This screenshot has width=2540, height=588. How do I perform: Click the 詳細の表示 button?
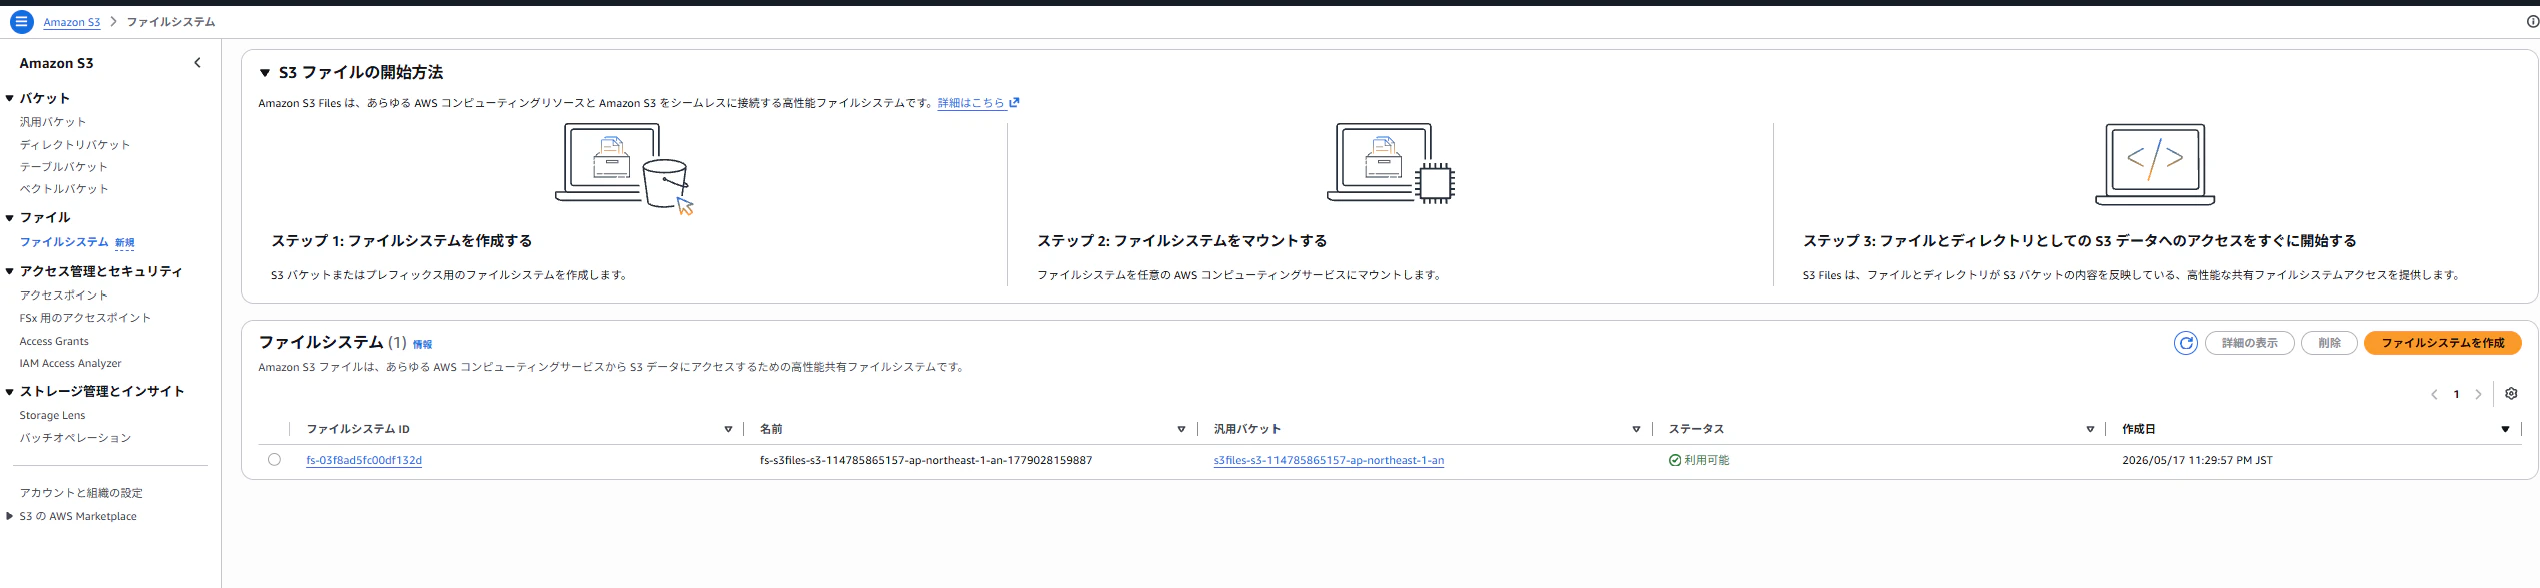[2249, 343]
